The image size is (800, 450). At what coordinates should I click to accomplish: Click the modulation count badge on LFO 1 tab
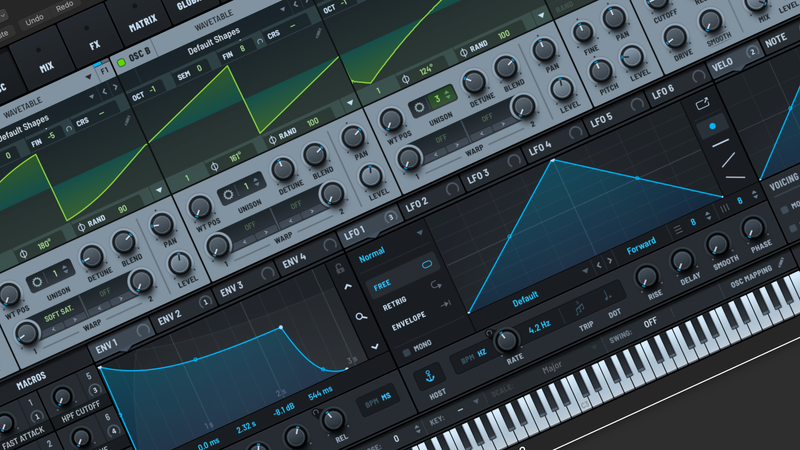coord(390,217)
